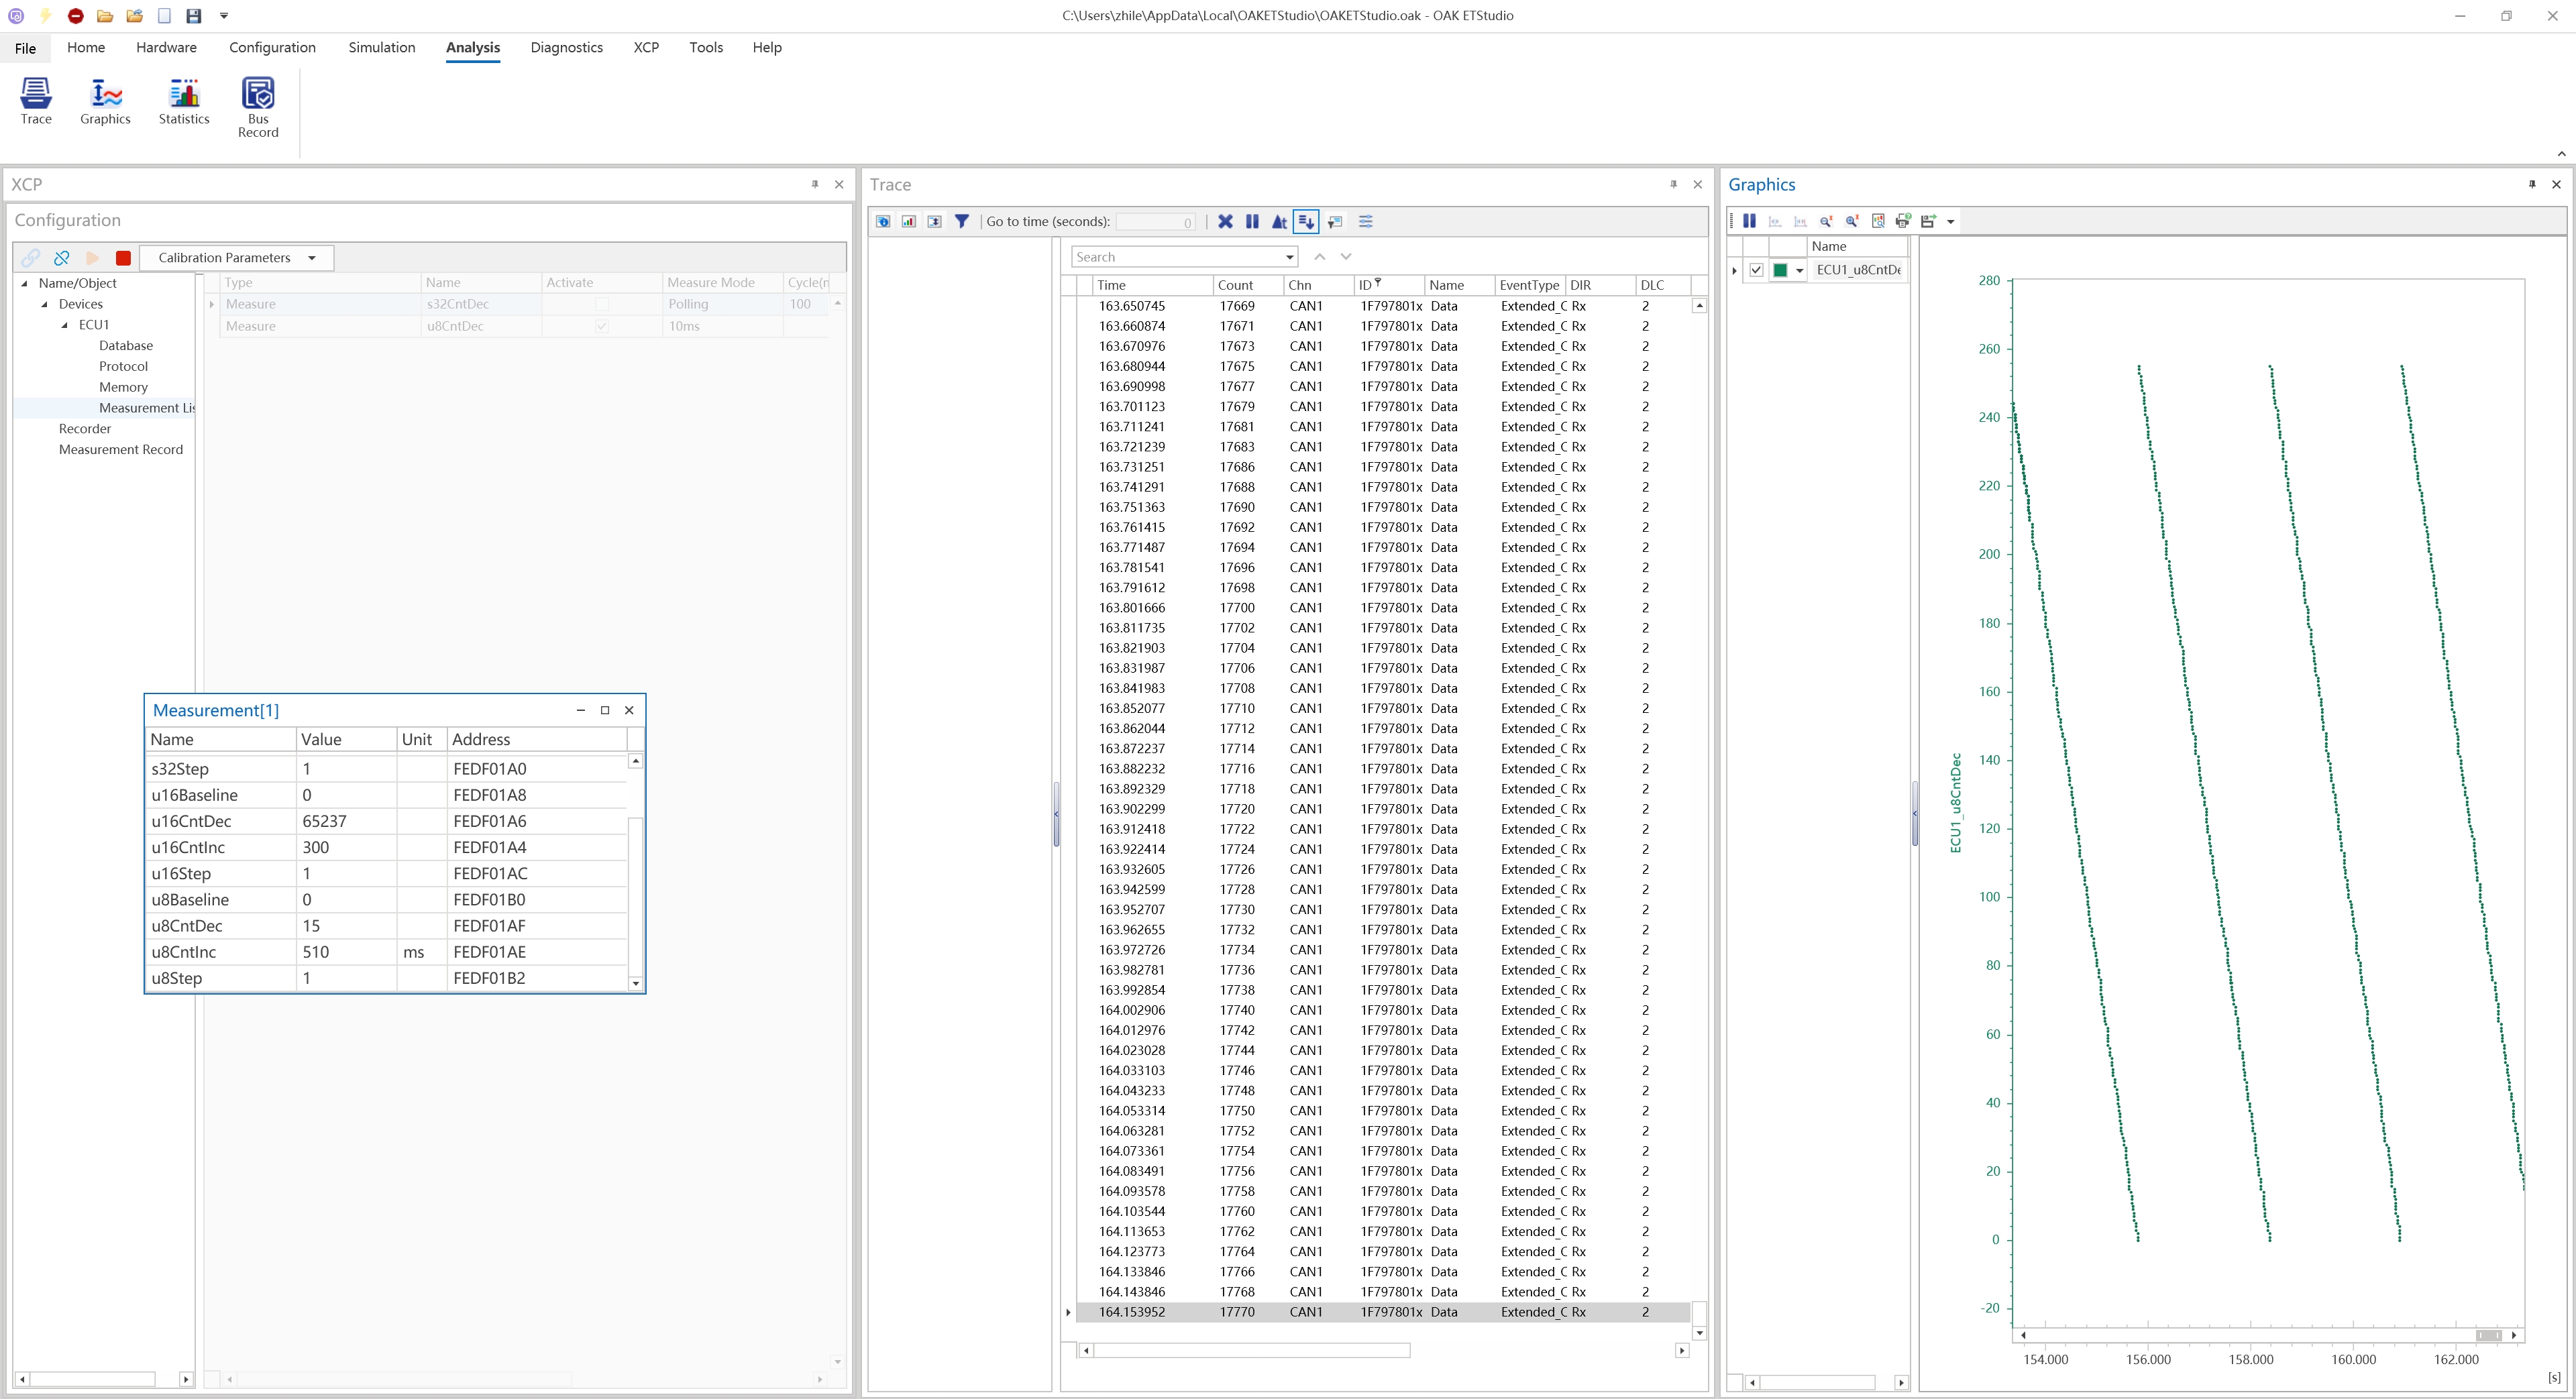The image size is (2576, 1399).
Task: Zoom out on the Graphics X axis
Action: coord(1827,221)
